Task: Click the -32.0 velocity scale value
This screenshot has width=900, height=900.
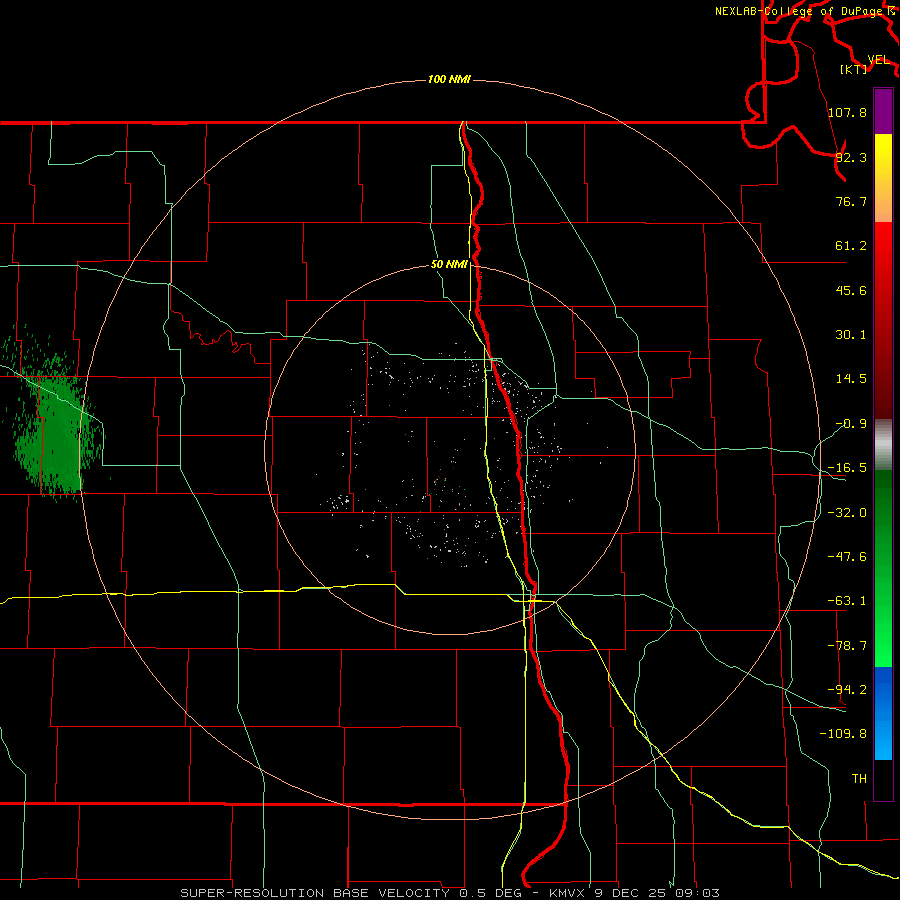Action: click(847, 513)
